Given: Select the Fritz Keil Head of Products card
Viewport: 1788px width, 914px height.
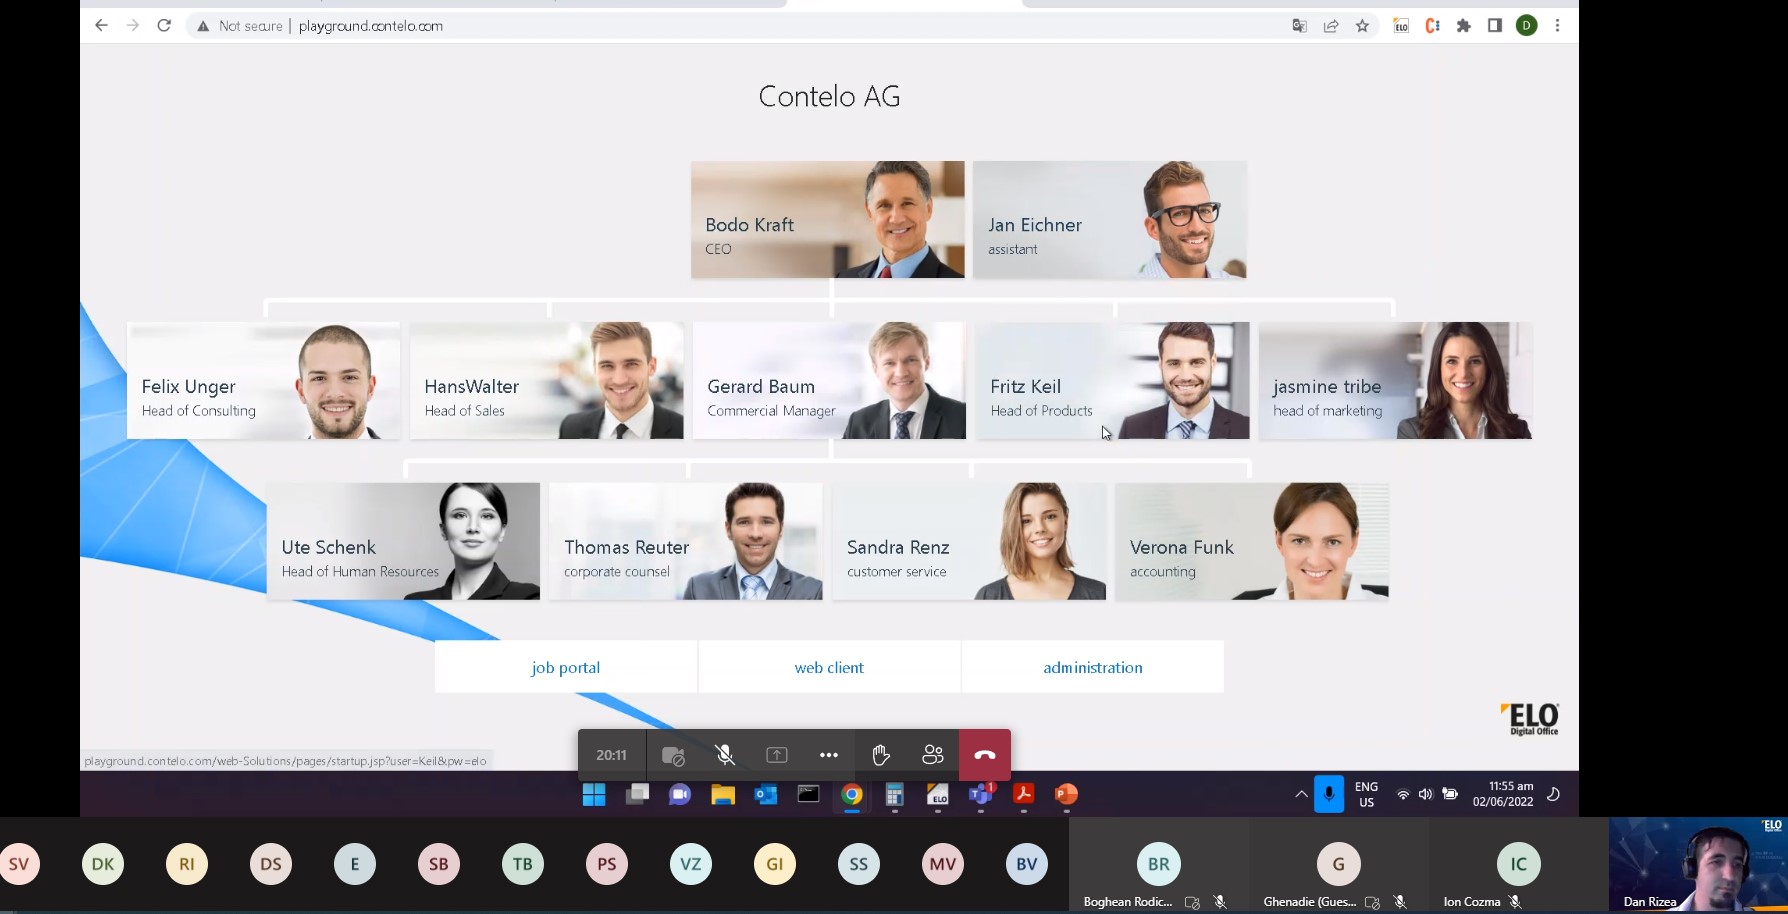Looking at the screenshot, I should [1112, 381].
